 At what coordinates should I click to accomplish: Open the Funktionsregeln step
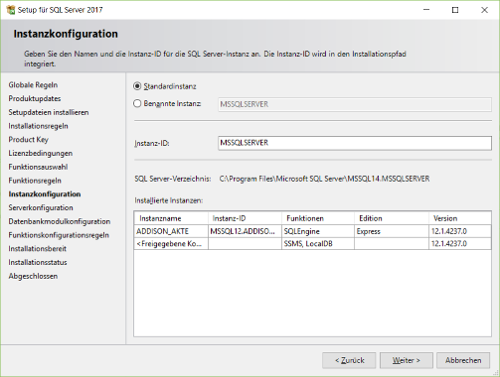(x=35, y=181)
